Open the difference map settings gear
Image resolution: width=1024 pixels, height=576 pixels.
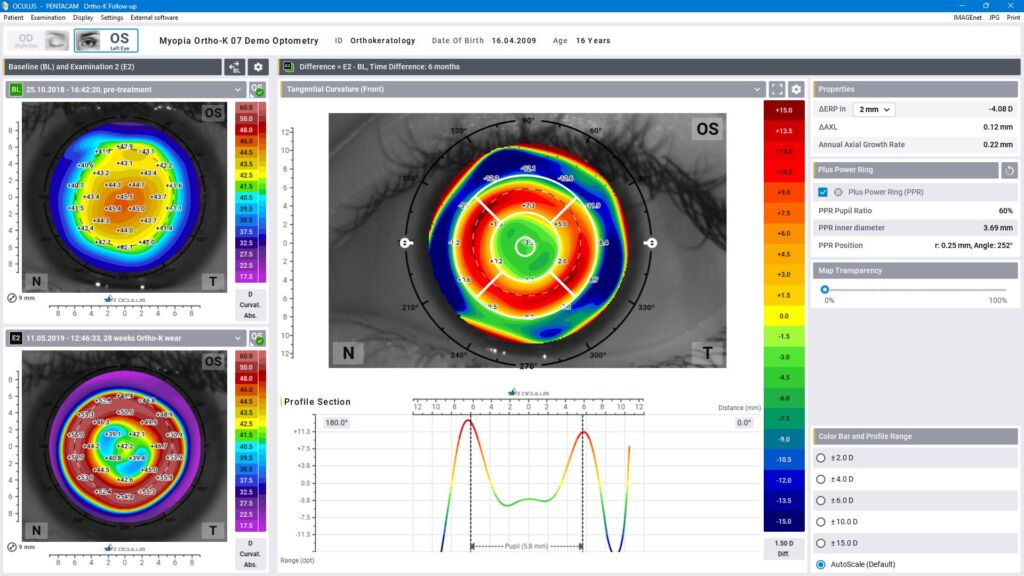[x=796, y=89]
